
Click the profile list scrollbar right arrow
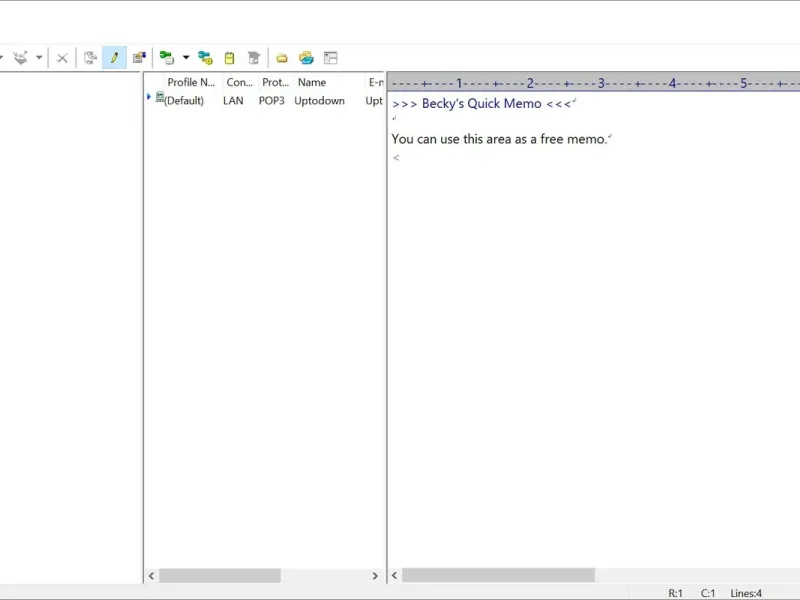[x=375, y=576]
